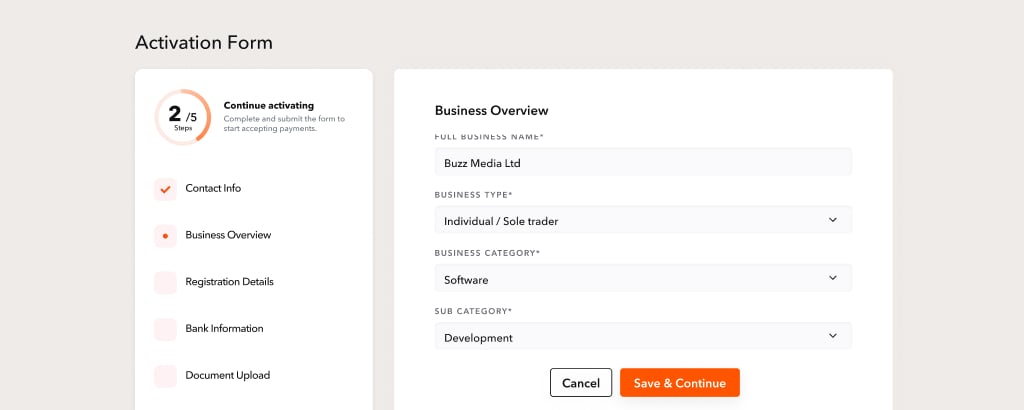Open the Contact Info step
This screenshot has width=1024, height=410.
(x=213, y=188)
